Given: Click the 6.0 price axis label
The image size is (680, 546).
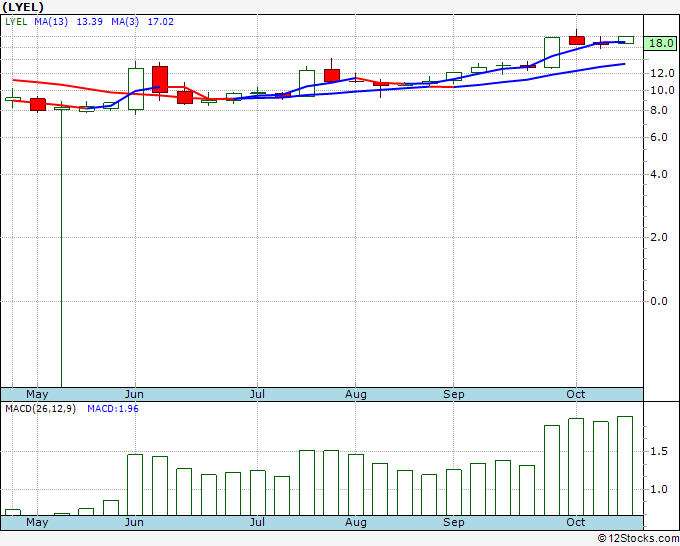Looking at the screenshot, I should click(x=658, y=137).
